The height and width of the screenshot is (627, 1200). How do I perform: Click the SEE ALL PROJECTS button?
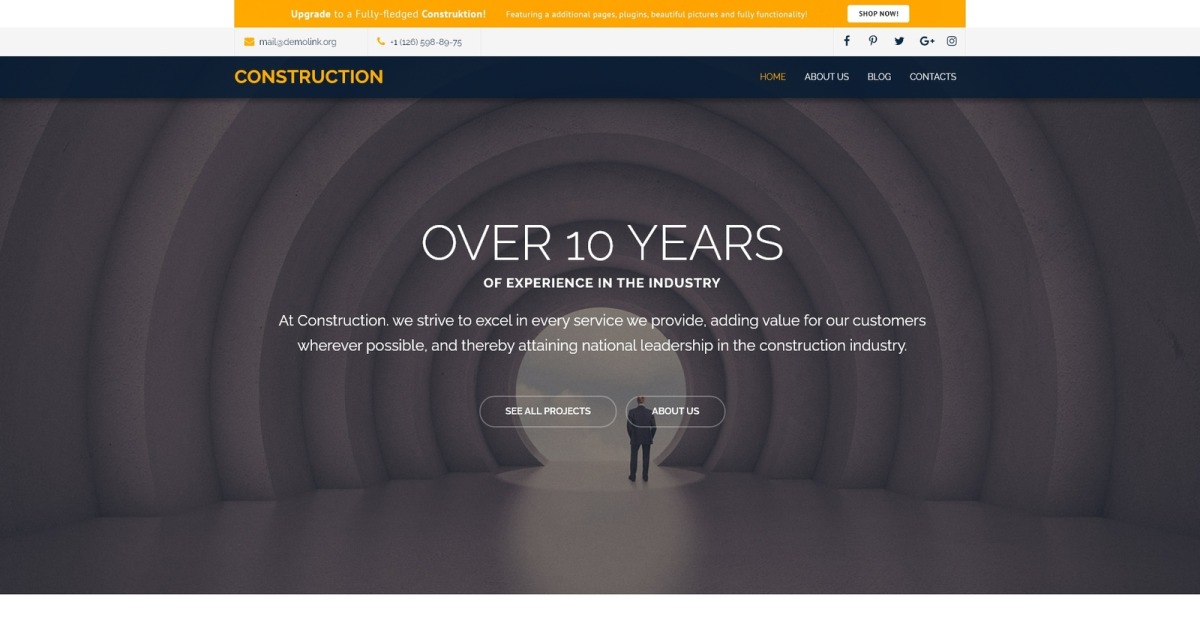(548, 411)
